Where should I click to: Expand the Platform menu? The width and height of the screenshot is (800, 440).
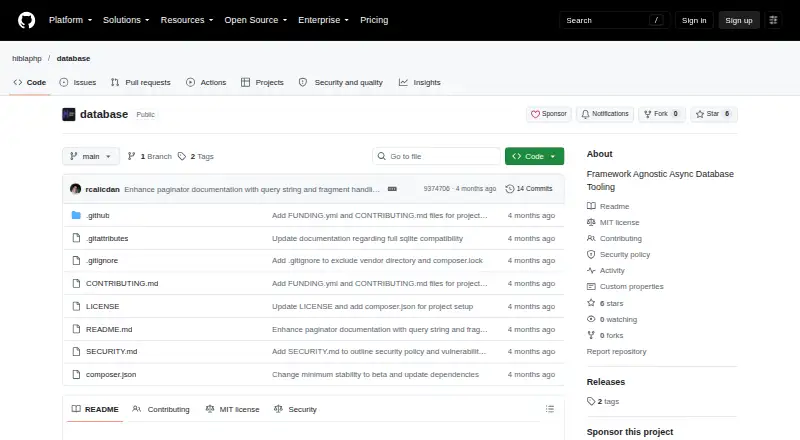[x=70, y=20]
